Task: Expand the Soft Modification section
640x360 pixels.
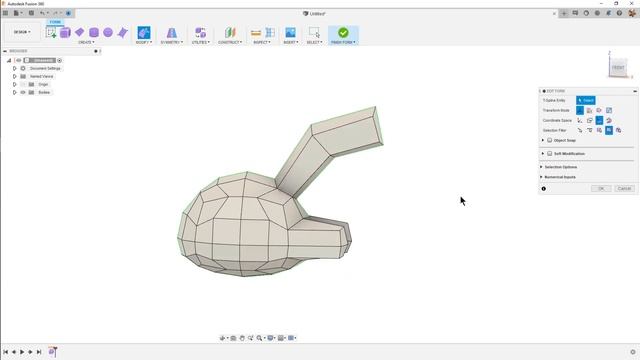Action: click(x=543, y=153)
